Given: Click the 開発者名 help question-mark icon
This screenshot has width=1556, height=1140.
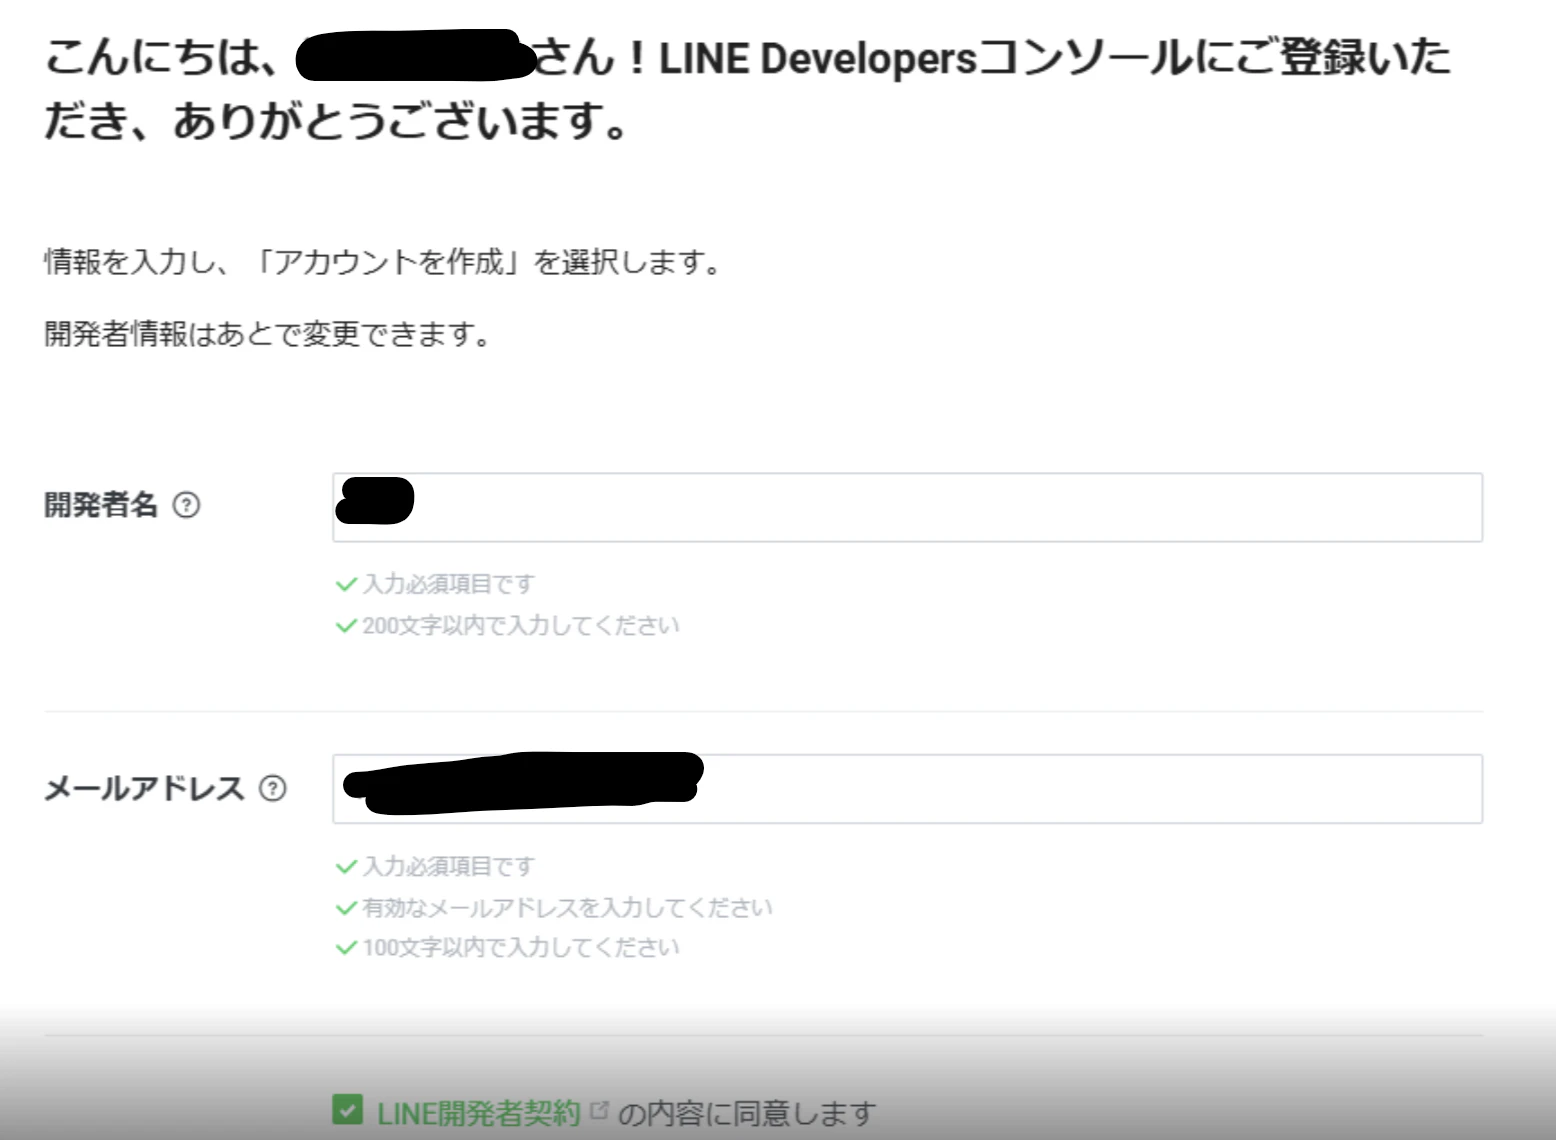Looking at the screenshot, I should click(186, 505).
